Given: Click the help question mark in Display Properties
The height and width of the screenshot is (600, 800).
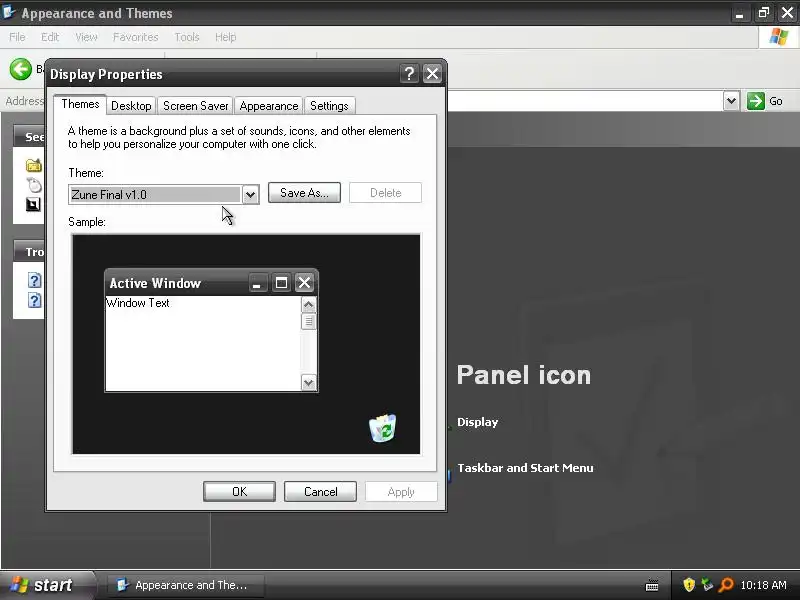Looking at the screenshot, I should [x=409, y=73].
